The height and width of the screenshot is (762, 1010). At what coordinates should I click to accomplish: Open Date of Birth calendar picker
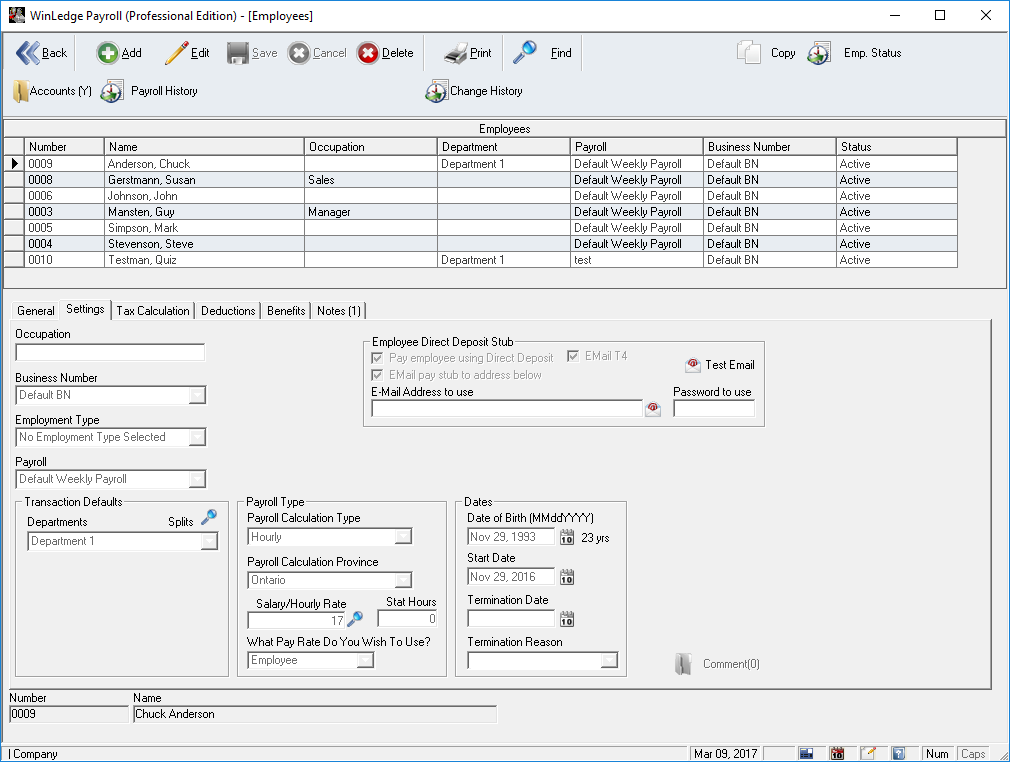tap(566, 537)
